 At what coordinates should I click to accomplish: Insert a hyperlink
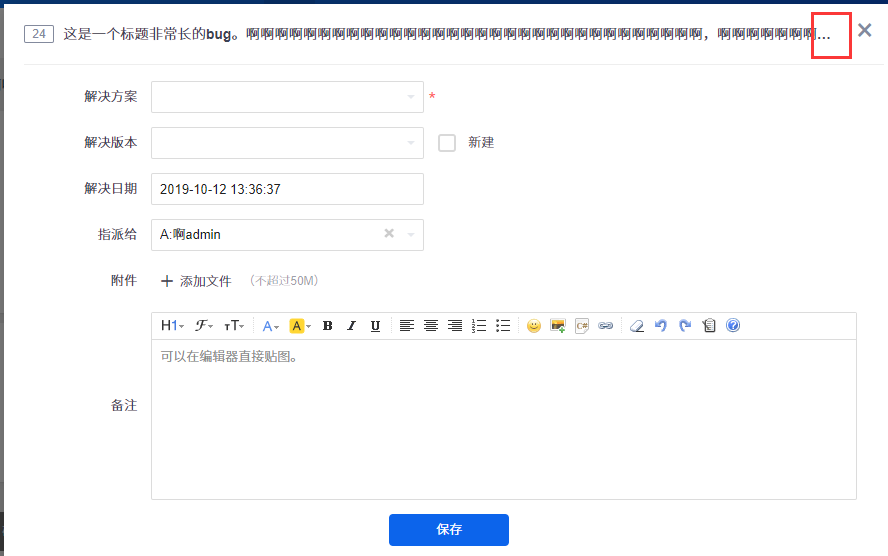click(x=605, y=326)
